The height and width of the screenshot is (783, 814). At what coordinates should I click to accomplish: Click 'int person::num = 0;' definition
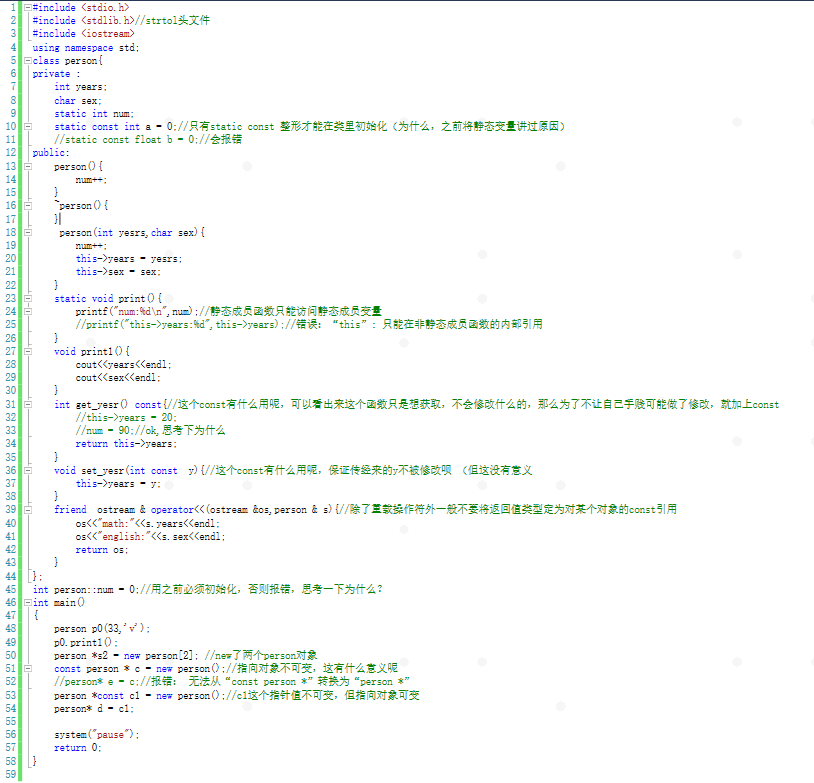(x=208, y=589)
